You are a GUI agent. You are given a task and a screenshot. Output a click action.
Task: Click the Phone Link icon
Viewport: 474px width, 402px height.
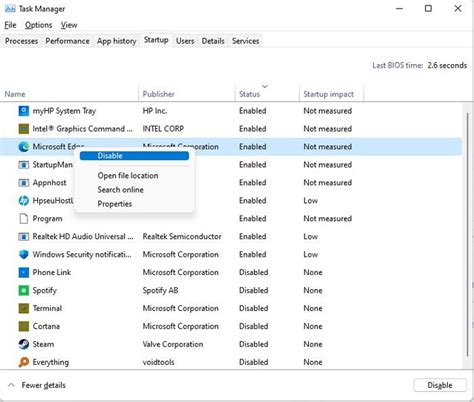click(24, 272)
